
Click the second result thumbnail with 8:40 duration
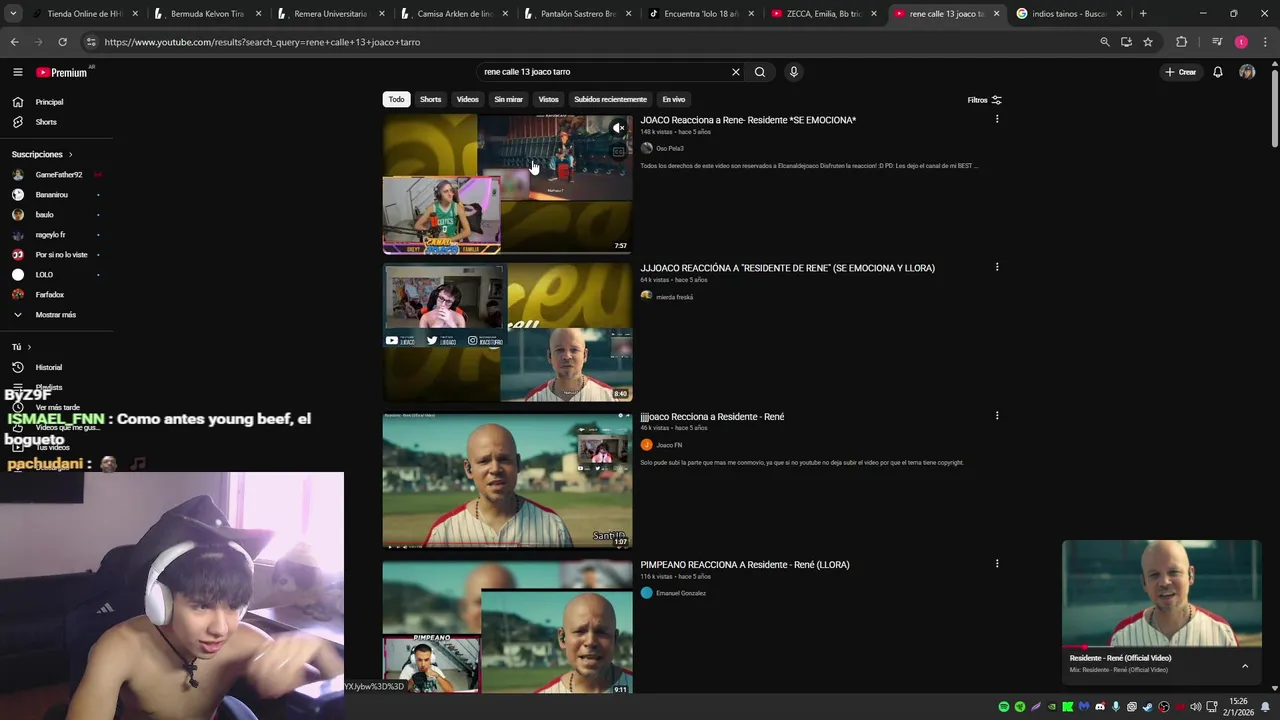(507, 332)
